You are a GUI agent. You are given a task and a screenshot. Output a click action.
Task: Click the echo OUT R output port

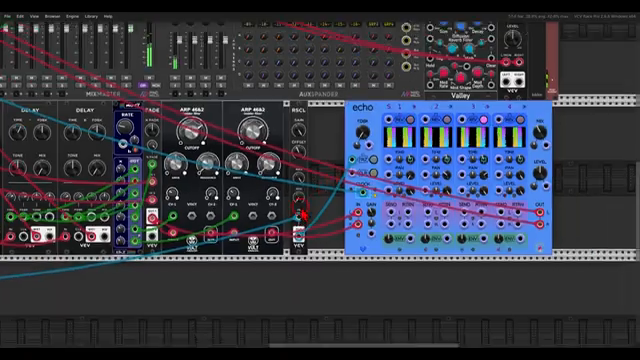[540, 224]
